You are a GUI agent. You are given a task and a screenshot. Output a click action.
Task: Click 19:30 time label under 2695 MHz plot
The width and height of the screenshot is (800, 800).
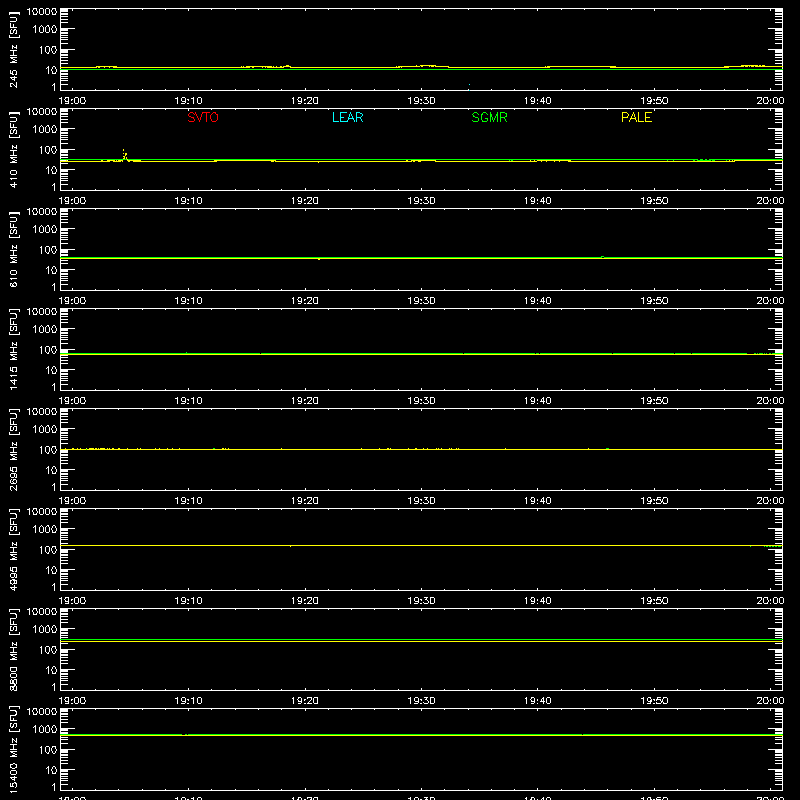point(421,501)
